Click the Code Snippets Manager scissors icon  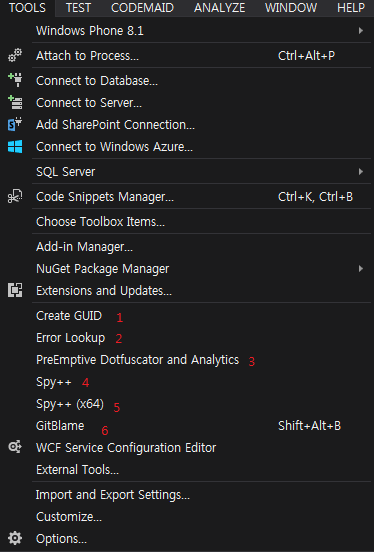(15, 196)
